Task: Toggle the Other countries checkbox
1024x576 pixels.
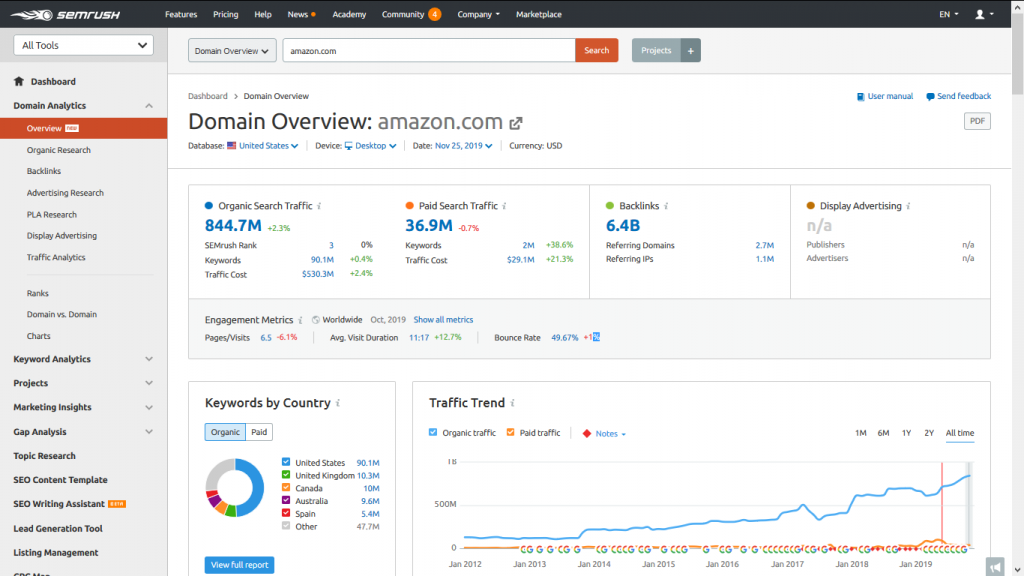Action: point(286,526)
